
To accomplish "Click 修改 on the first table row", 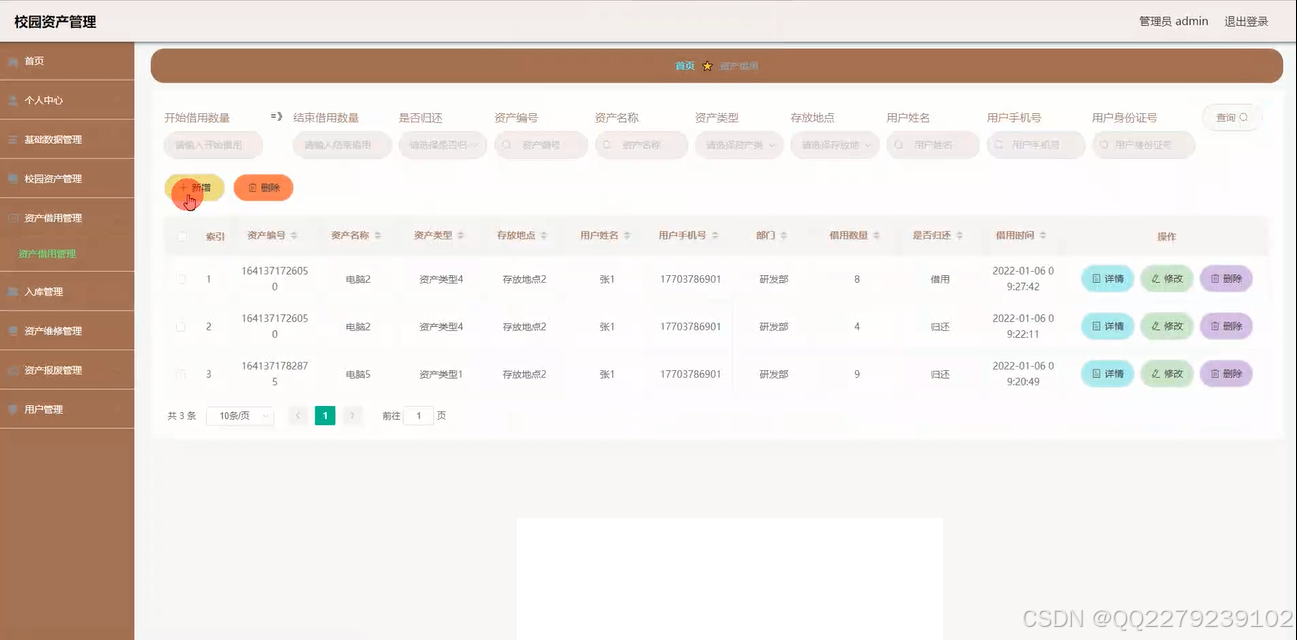I will click(1166, 278).
